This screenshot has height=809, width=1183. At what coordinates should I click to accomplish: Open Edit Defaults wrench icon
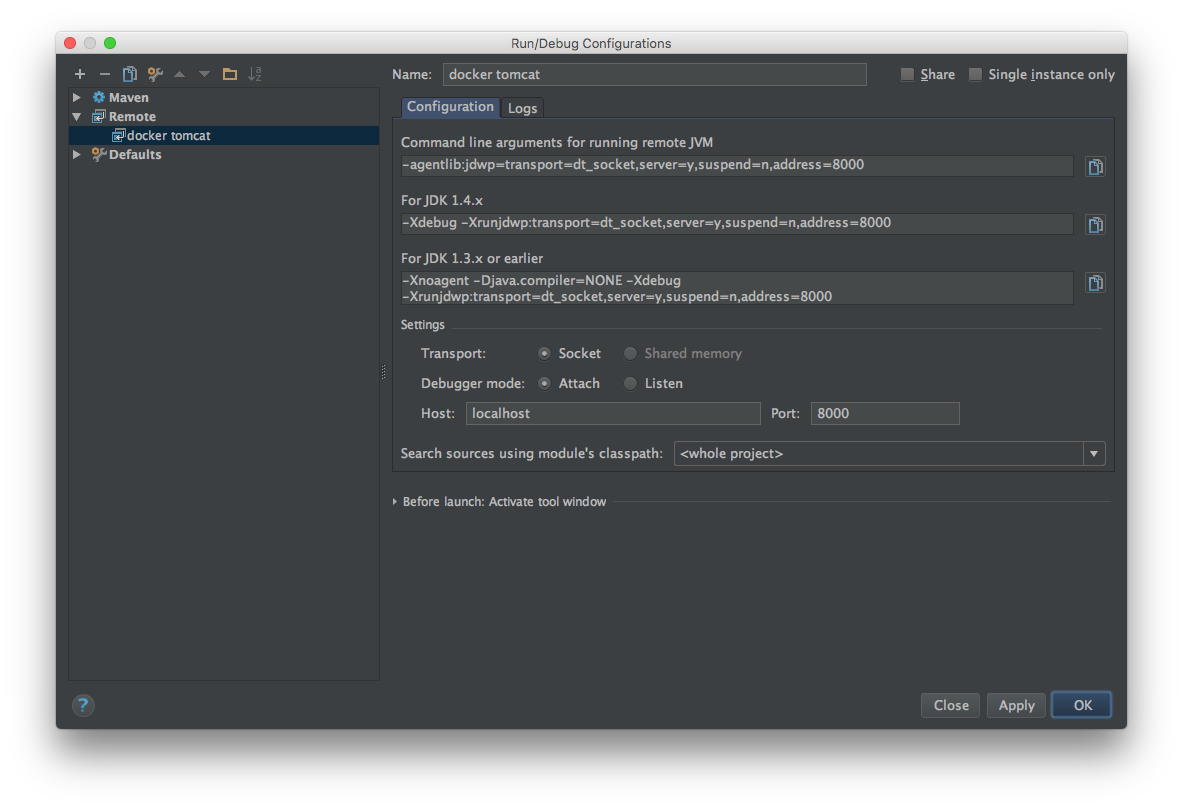click(155, 74)
